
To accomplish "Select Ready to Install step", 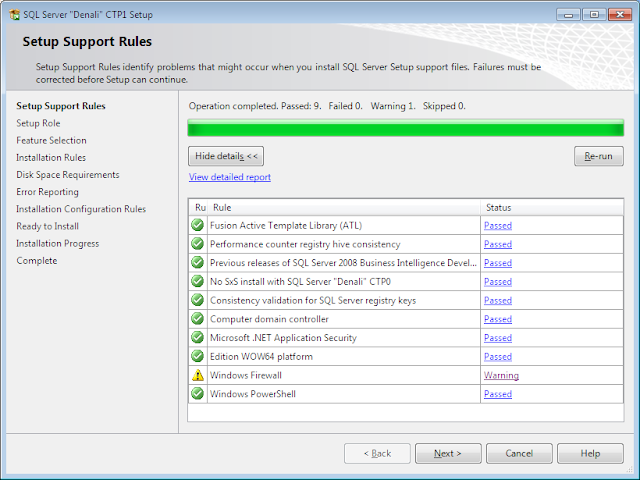I will pyautogui.click(x=47, y=226).
